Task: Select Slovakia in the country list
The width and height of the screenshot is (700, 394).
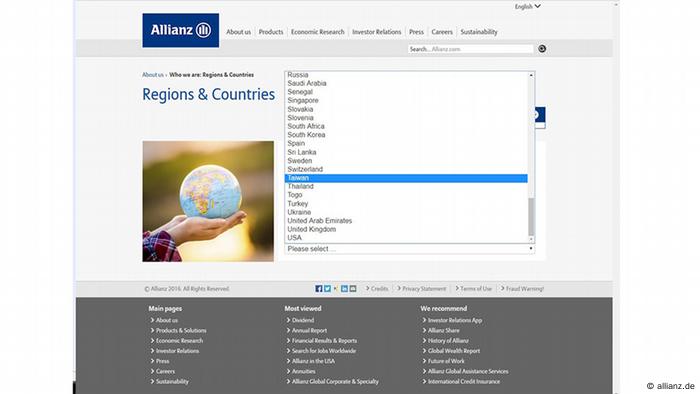Action: pyautogui.click(x=406, y=109)
